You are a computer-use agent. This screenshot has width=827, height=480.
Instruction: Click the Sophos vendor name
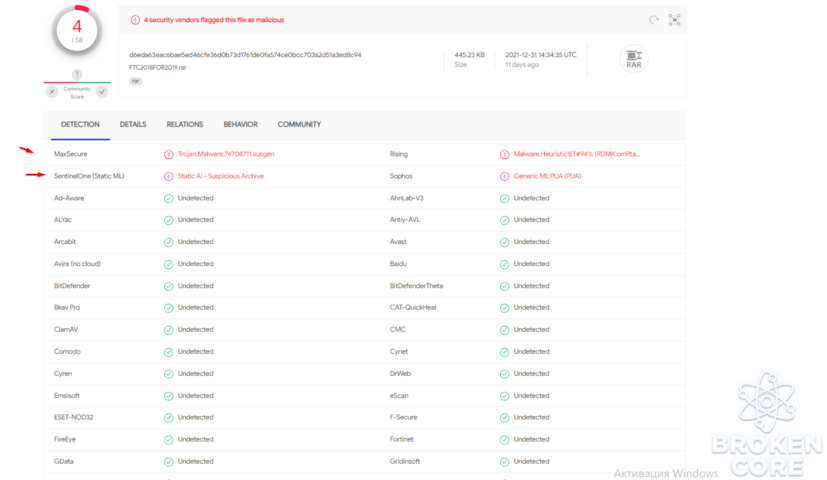coord(401,176)
